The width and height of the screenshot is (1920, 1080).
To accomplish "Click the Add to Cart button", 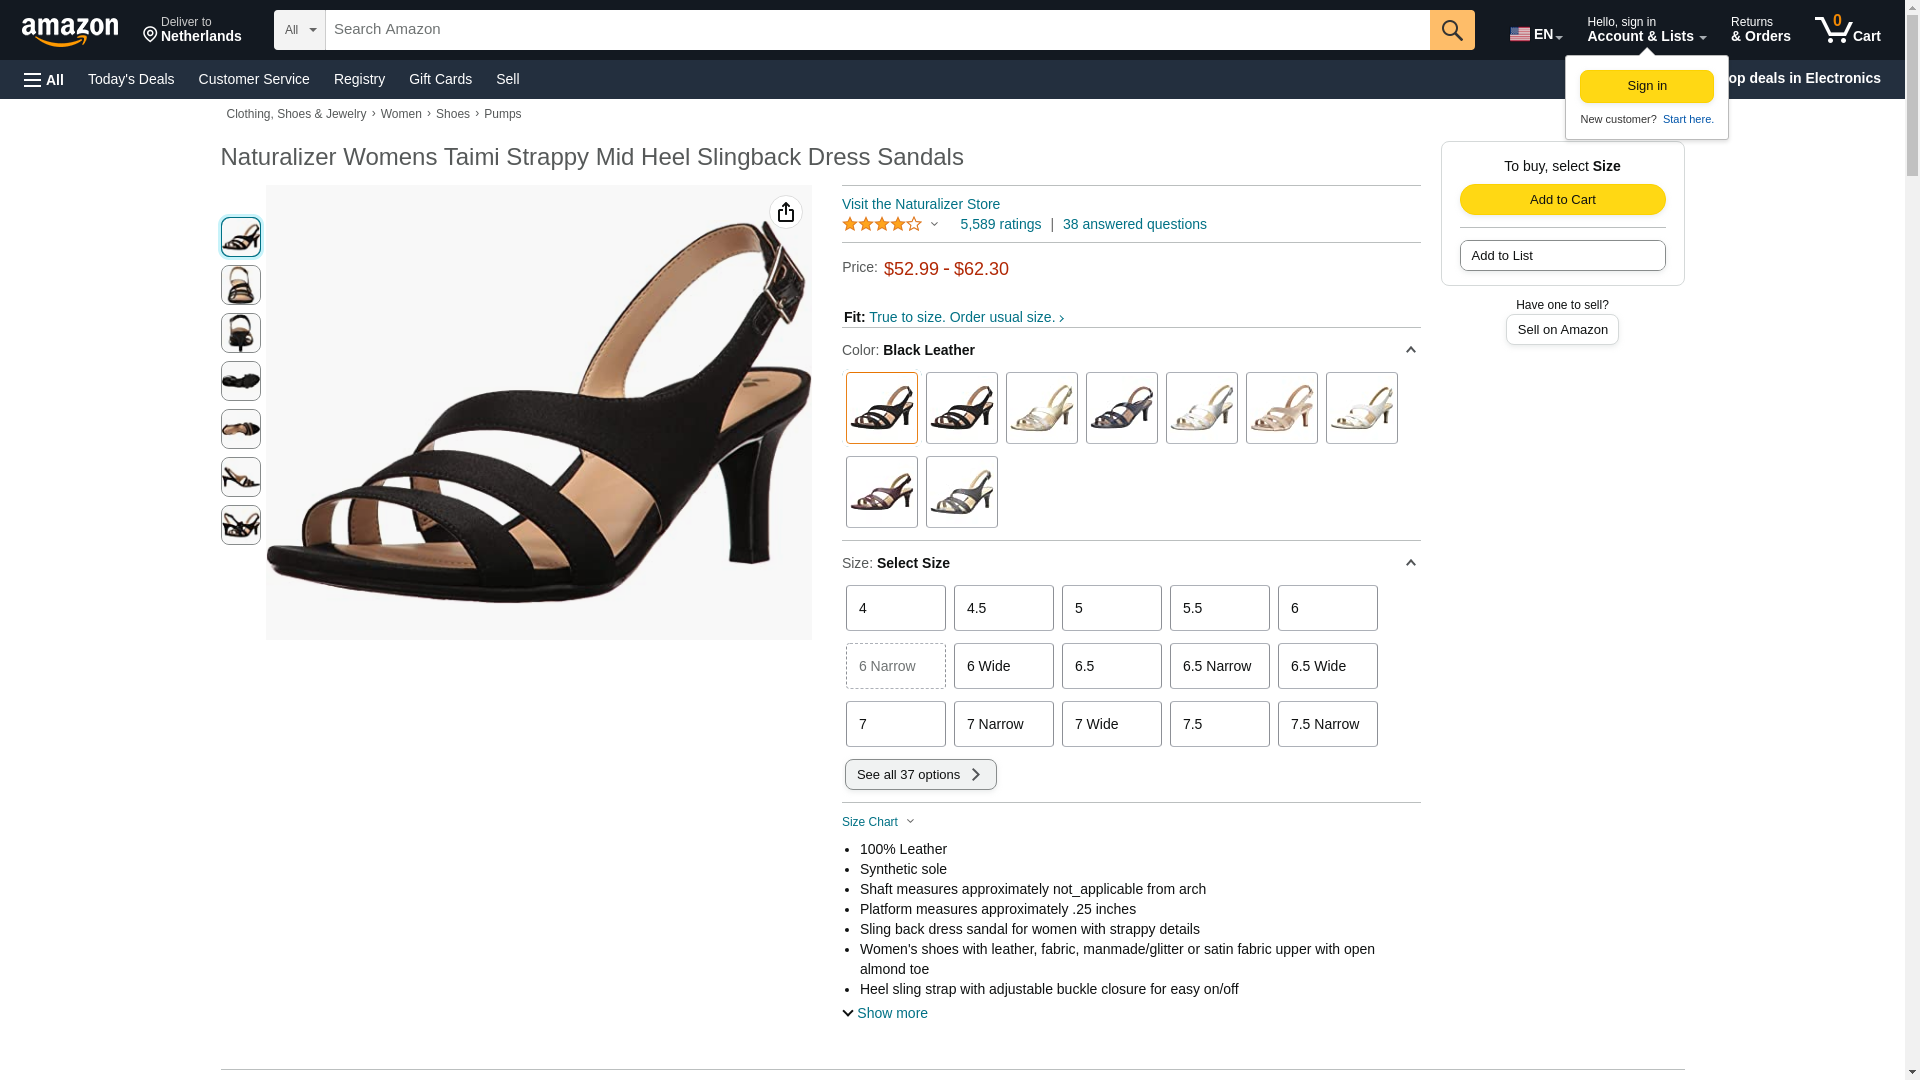I will [x=1562, y=200].
